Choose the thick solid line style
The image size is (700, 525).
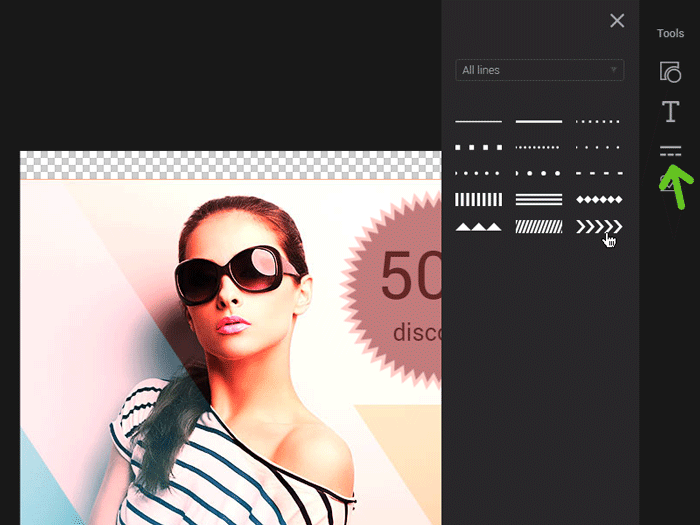click(539, 121)
